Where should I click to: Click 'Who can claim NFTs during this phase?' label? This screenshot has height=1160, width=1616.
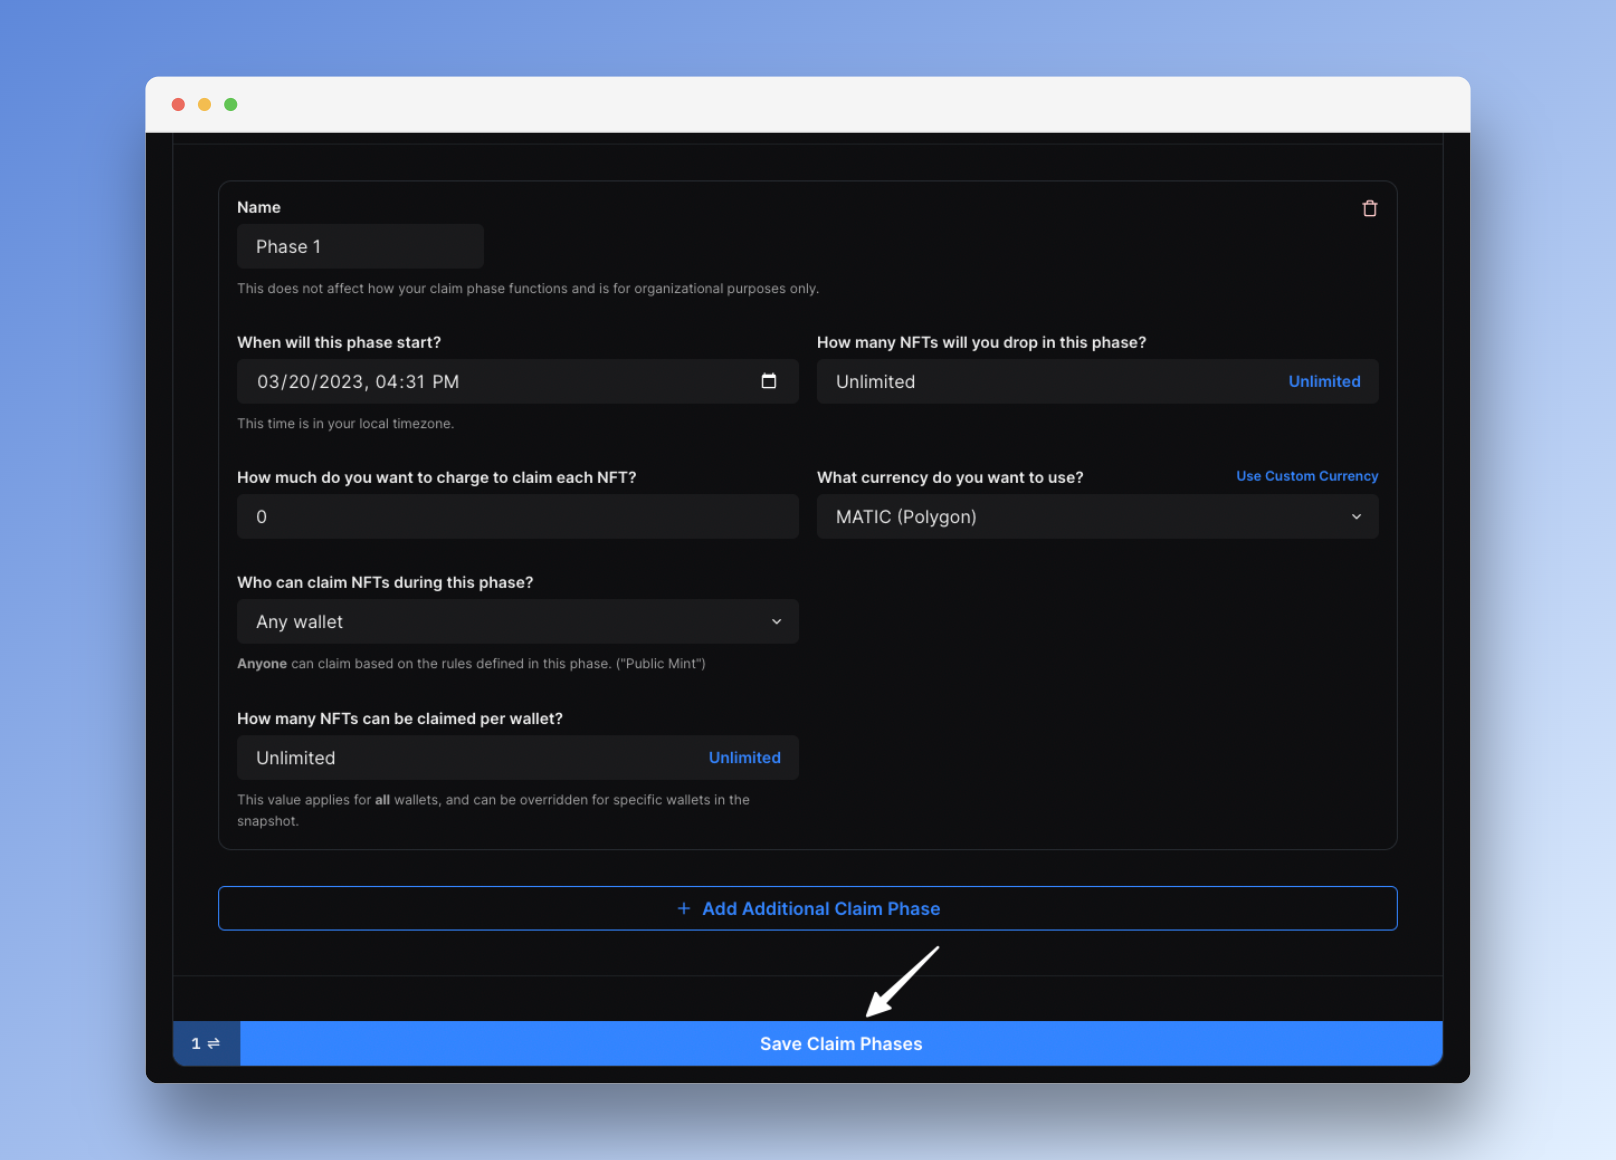[385, 582]
